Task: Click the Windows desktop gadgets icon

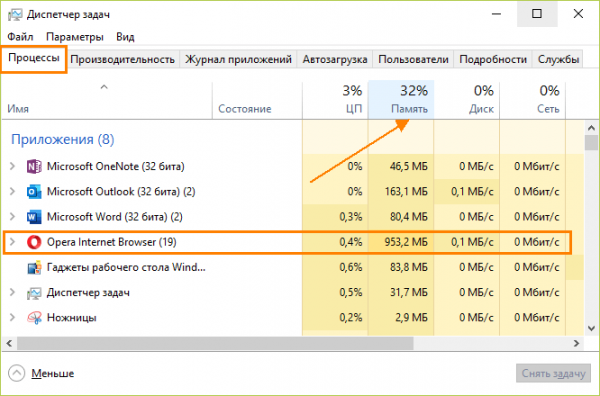Action: [x=34, y=267]
